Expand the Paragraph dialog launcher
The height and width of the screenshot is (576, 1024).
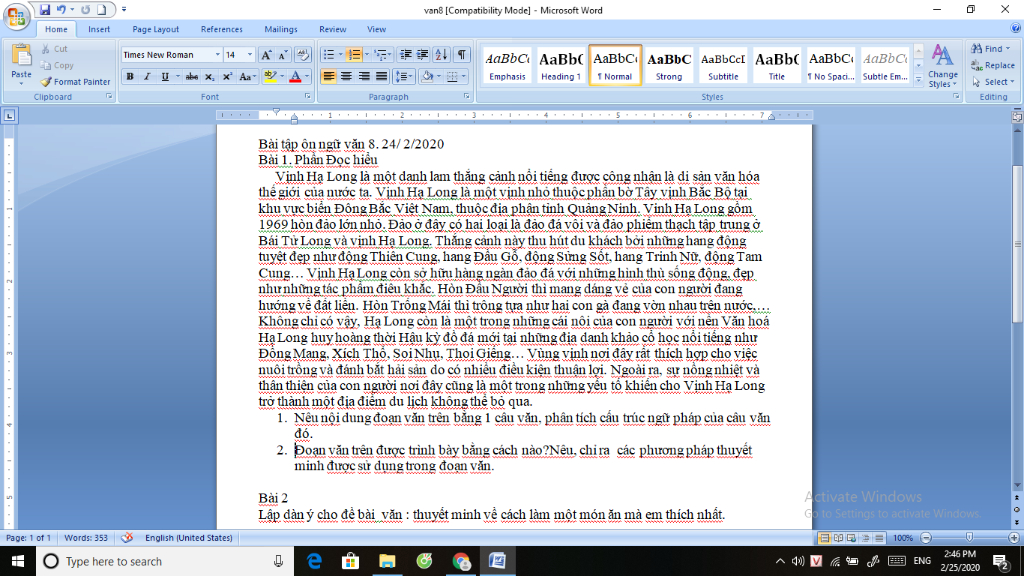tap(466, 96)
